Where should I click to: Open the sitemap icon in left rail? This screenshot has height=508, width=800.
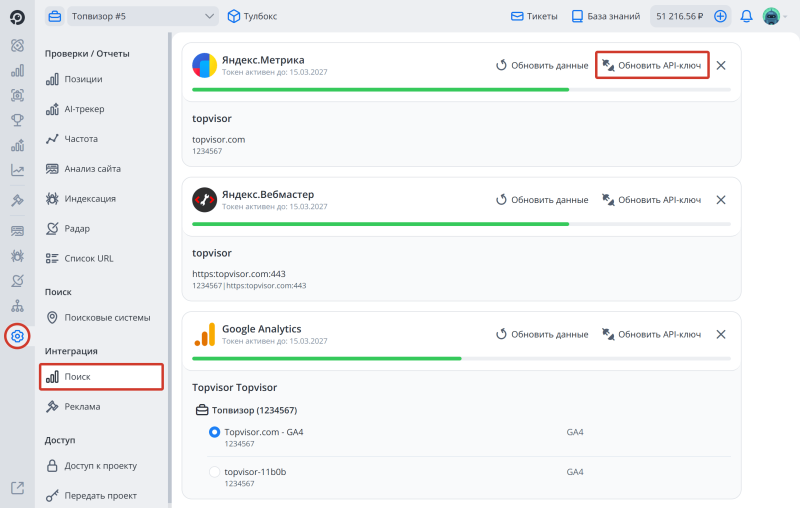click(17, 306)
